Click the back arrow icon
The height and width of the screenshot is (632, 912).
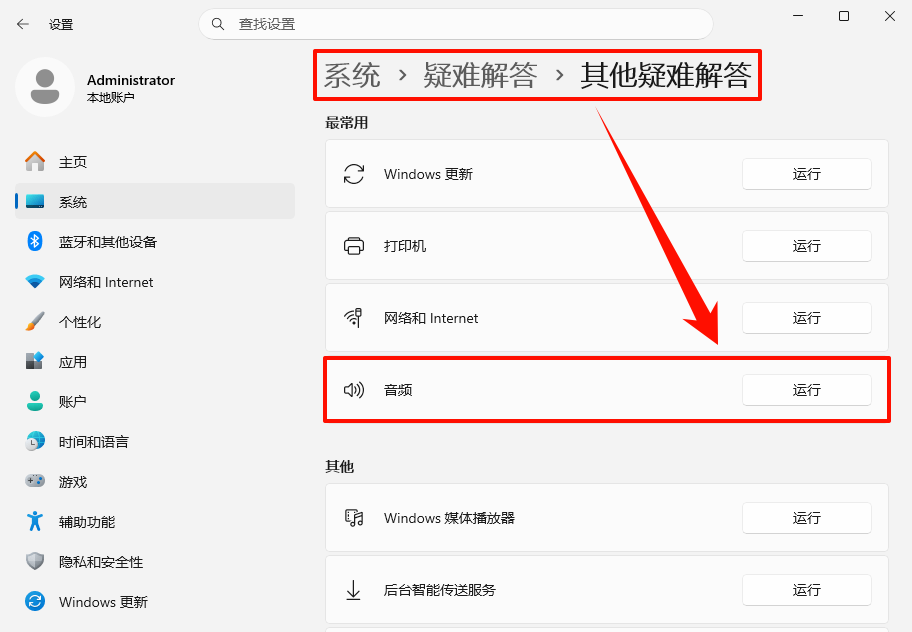click(23, 24)
